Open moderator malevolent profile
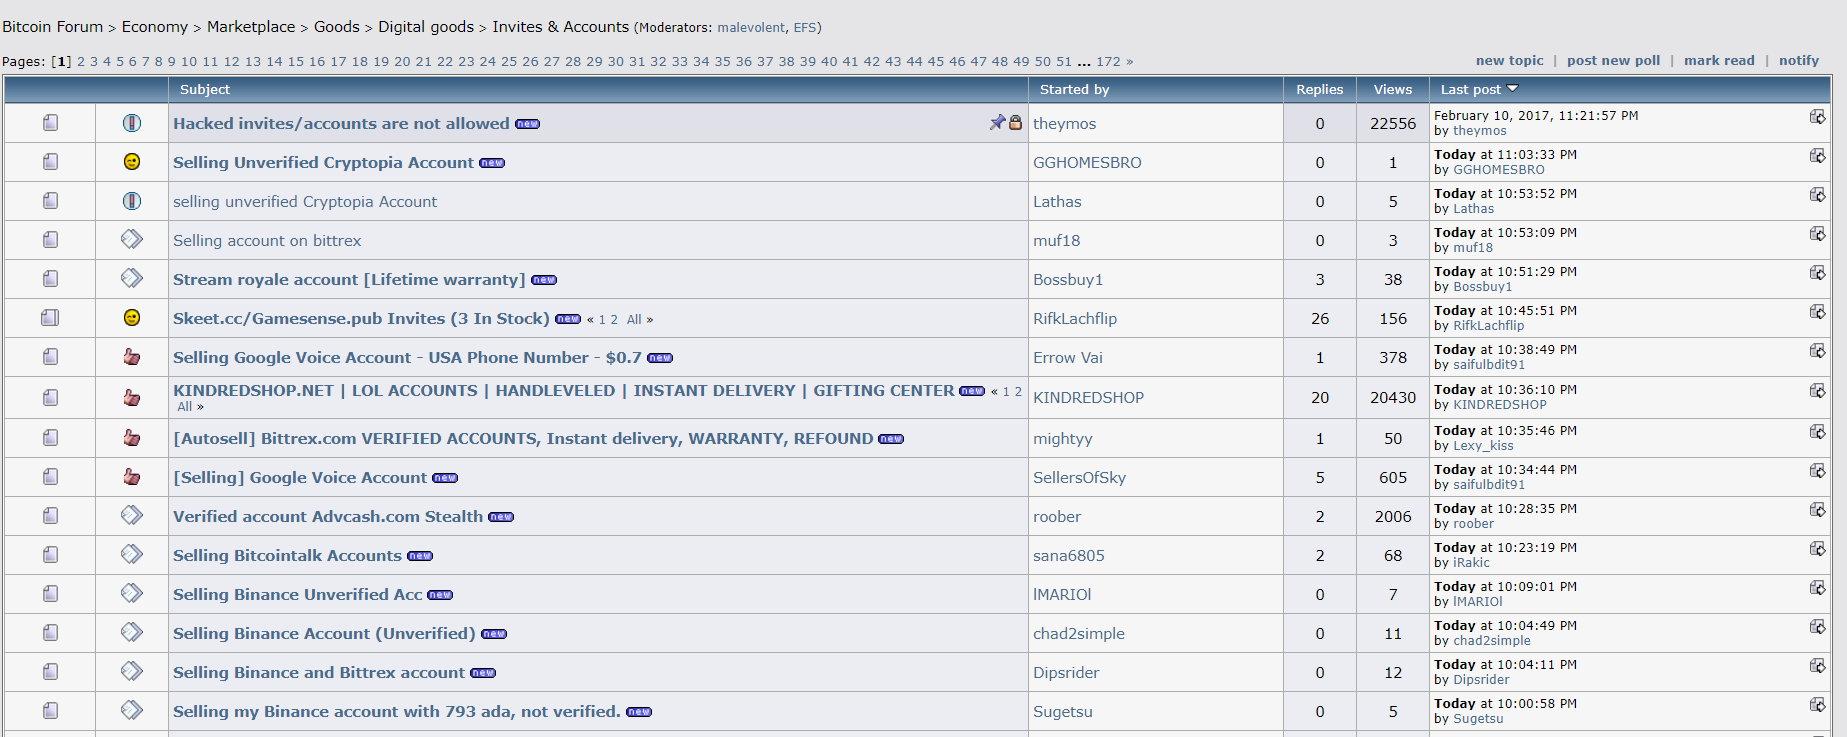 click(751, 28)
